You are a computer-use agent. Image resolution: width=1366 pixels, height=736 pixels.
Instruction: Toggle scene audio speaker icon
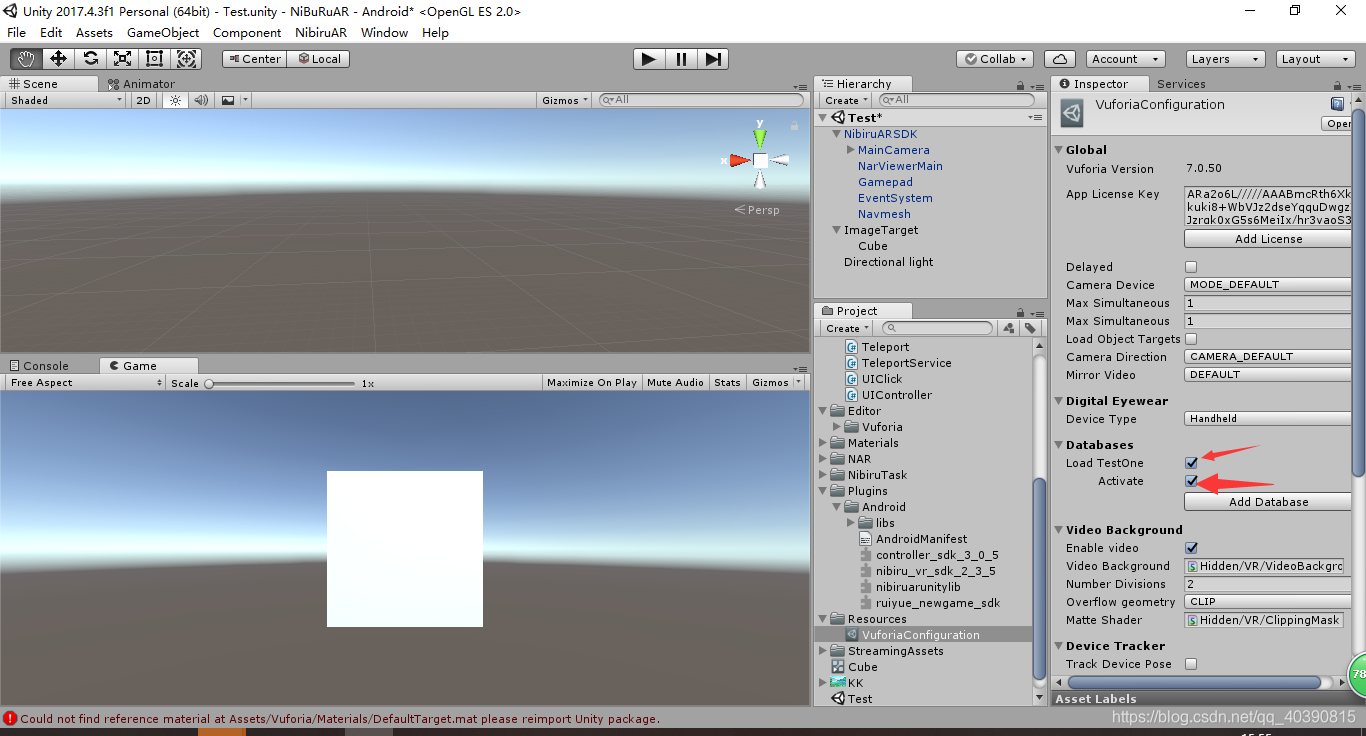coord(201,100)
